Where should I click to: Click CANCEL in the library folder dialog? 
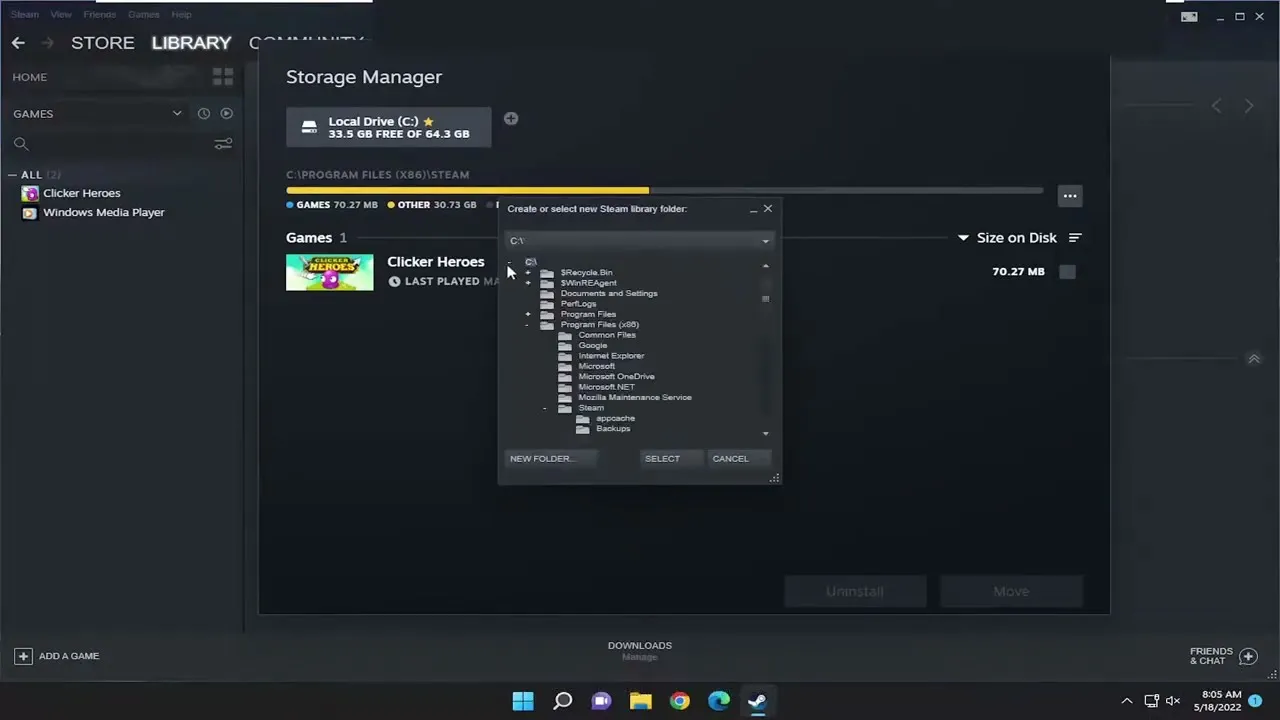pos(730,458)
